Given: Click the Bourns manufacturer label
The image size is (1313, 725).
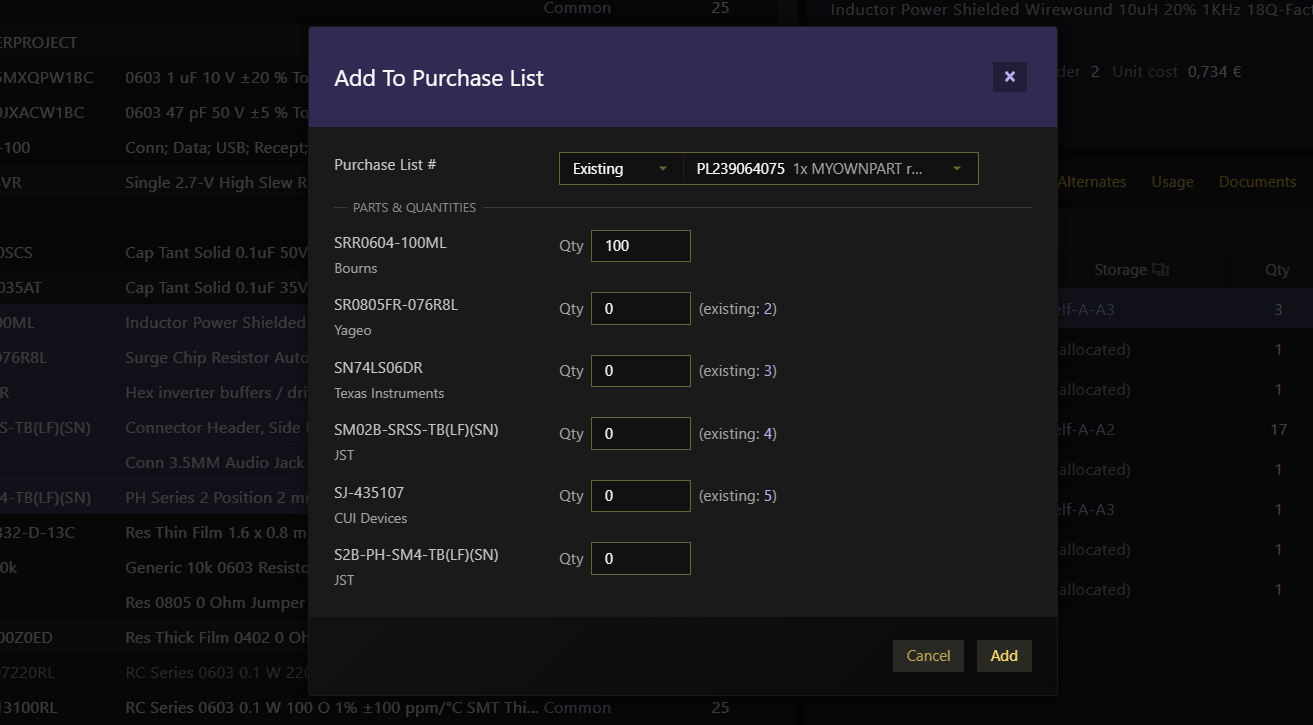Looking at the screenshot, I should pos(355,268).
